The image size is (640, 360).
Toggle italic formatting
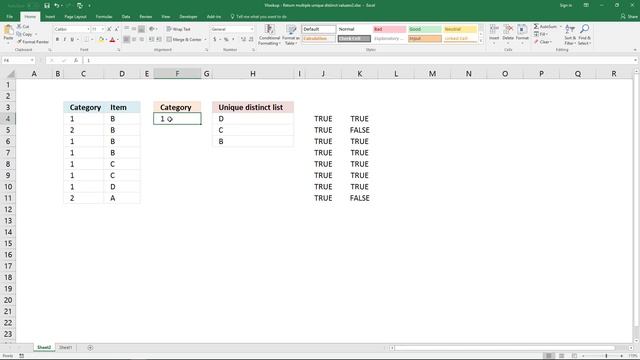pyautogui.click(x=64, y=40)
